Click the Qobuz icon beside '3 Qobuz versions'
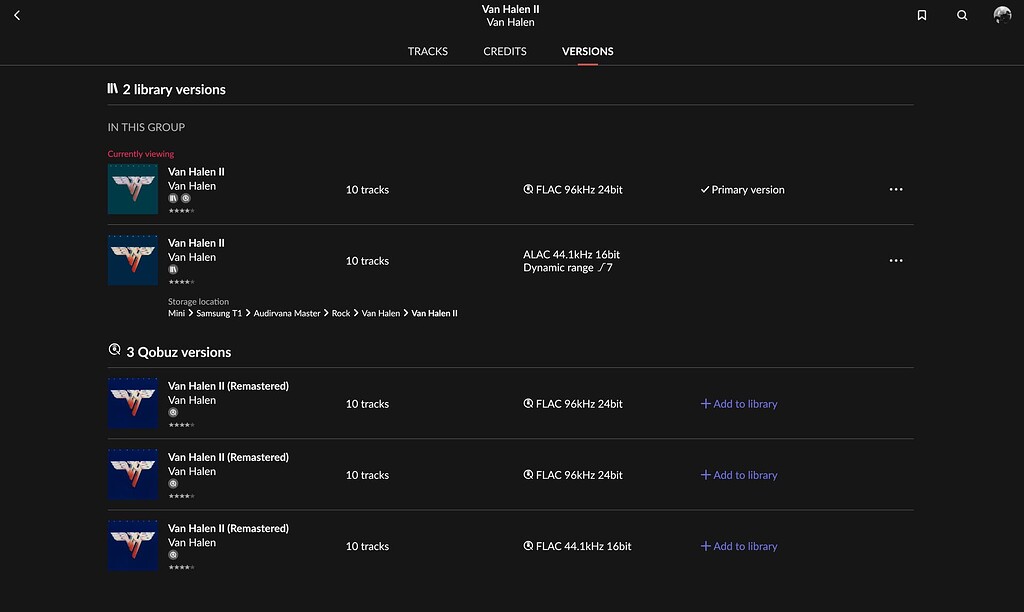This screenshot has height=612, width=1024. [114, 350]
